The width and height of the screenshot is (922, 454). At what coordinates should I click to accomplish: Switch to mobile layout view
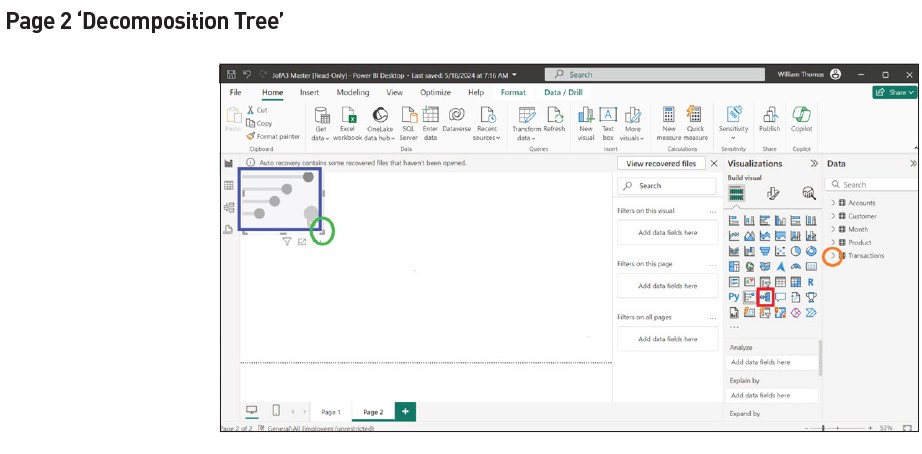pyautogui.click(x=276, y=411)
